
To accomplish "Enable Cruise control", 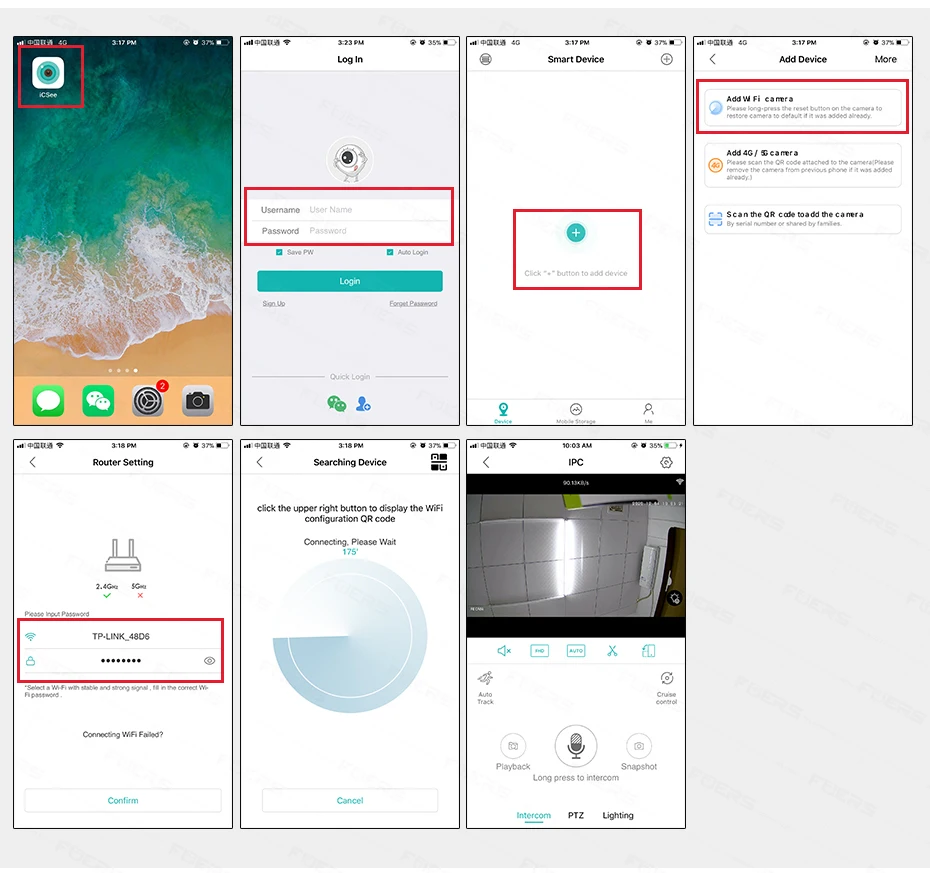I will (x=666, y=687).
